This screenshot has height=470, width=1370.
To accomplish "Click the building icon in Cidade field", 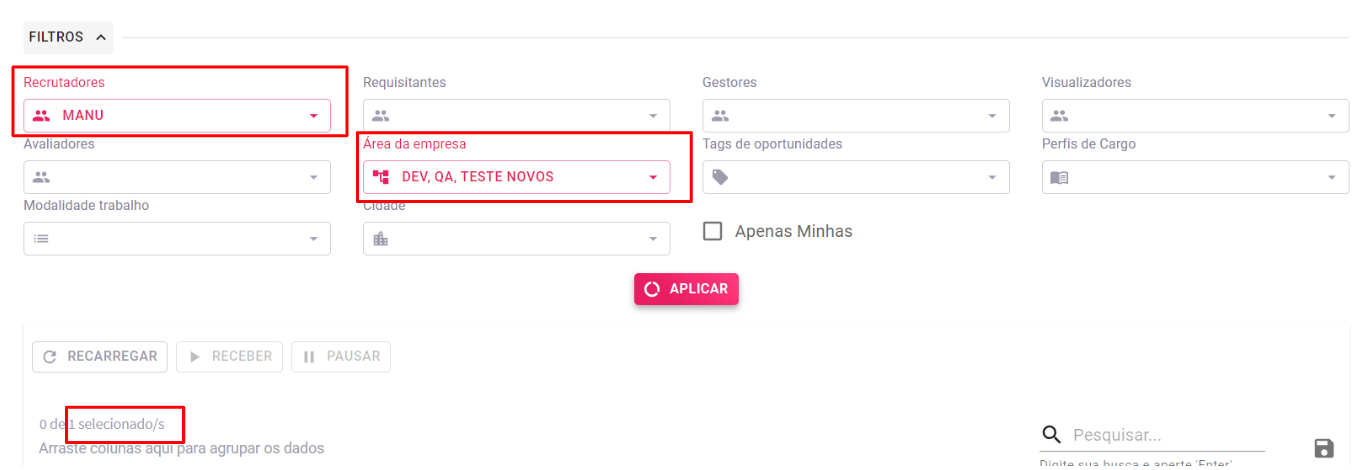I will coord(380,238).
